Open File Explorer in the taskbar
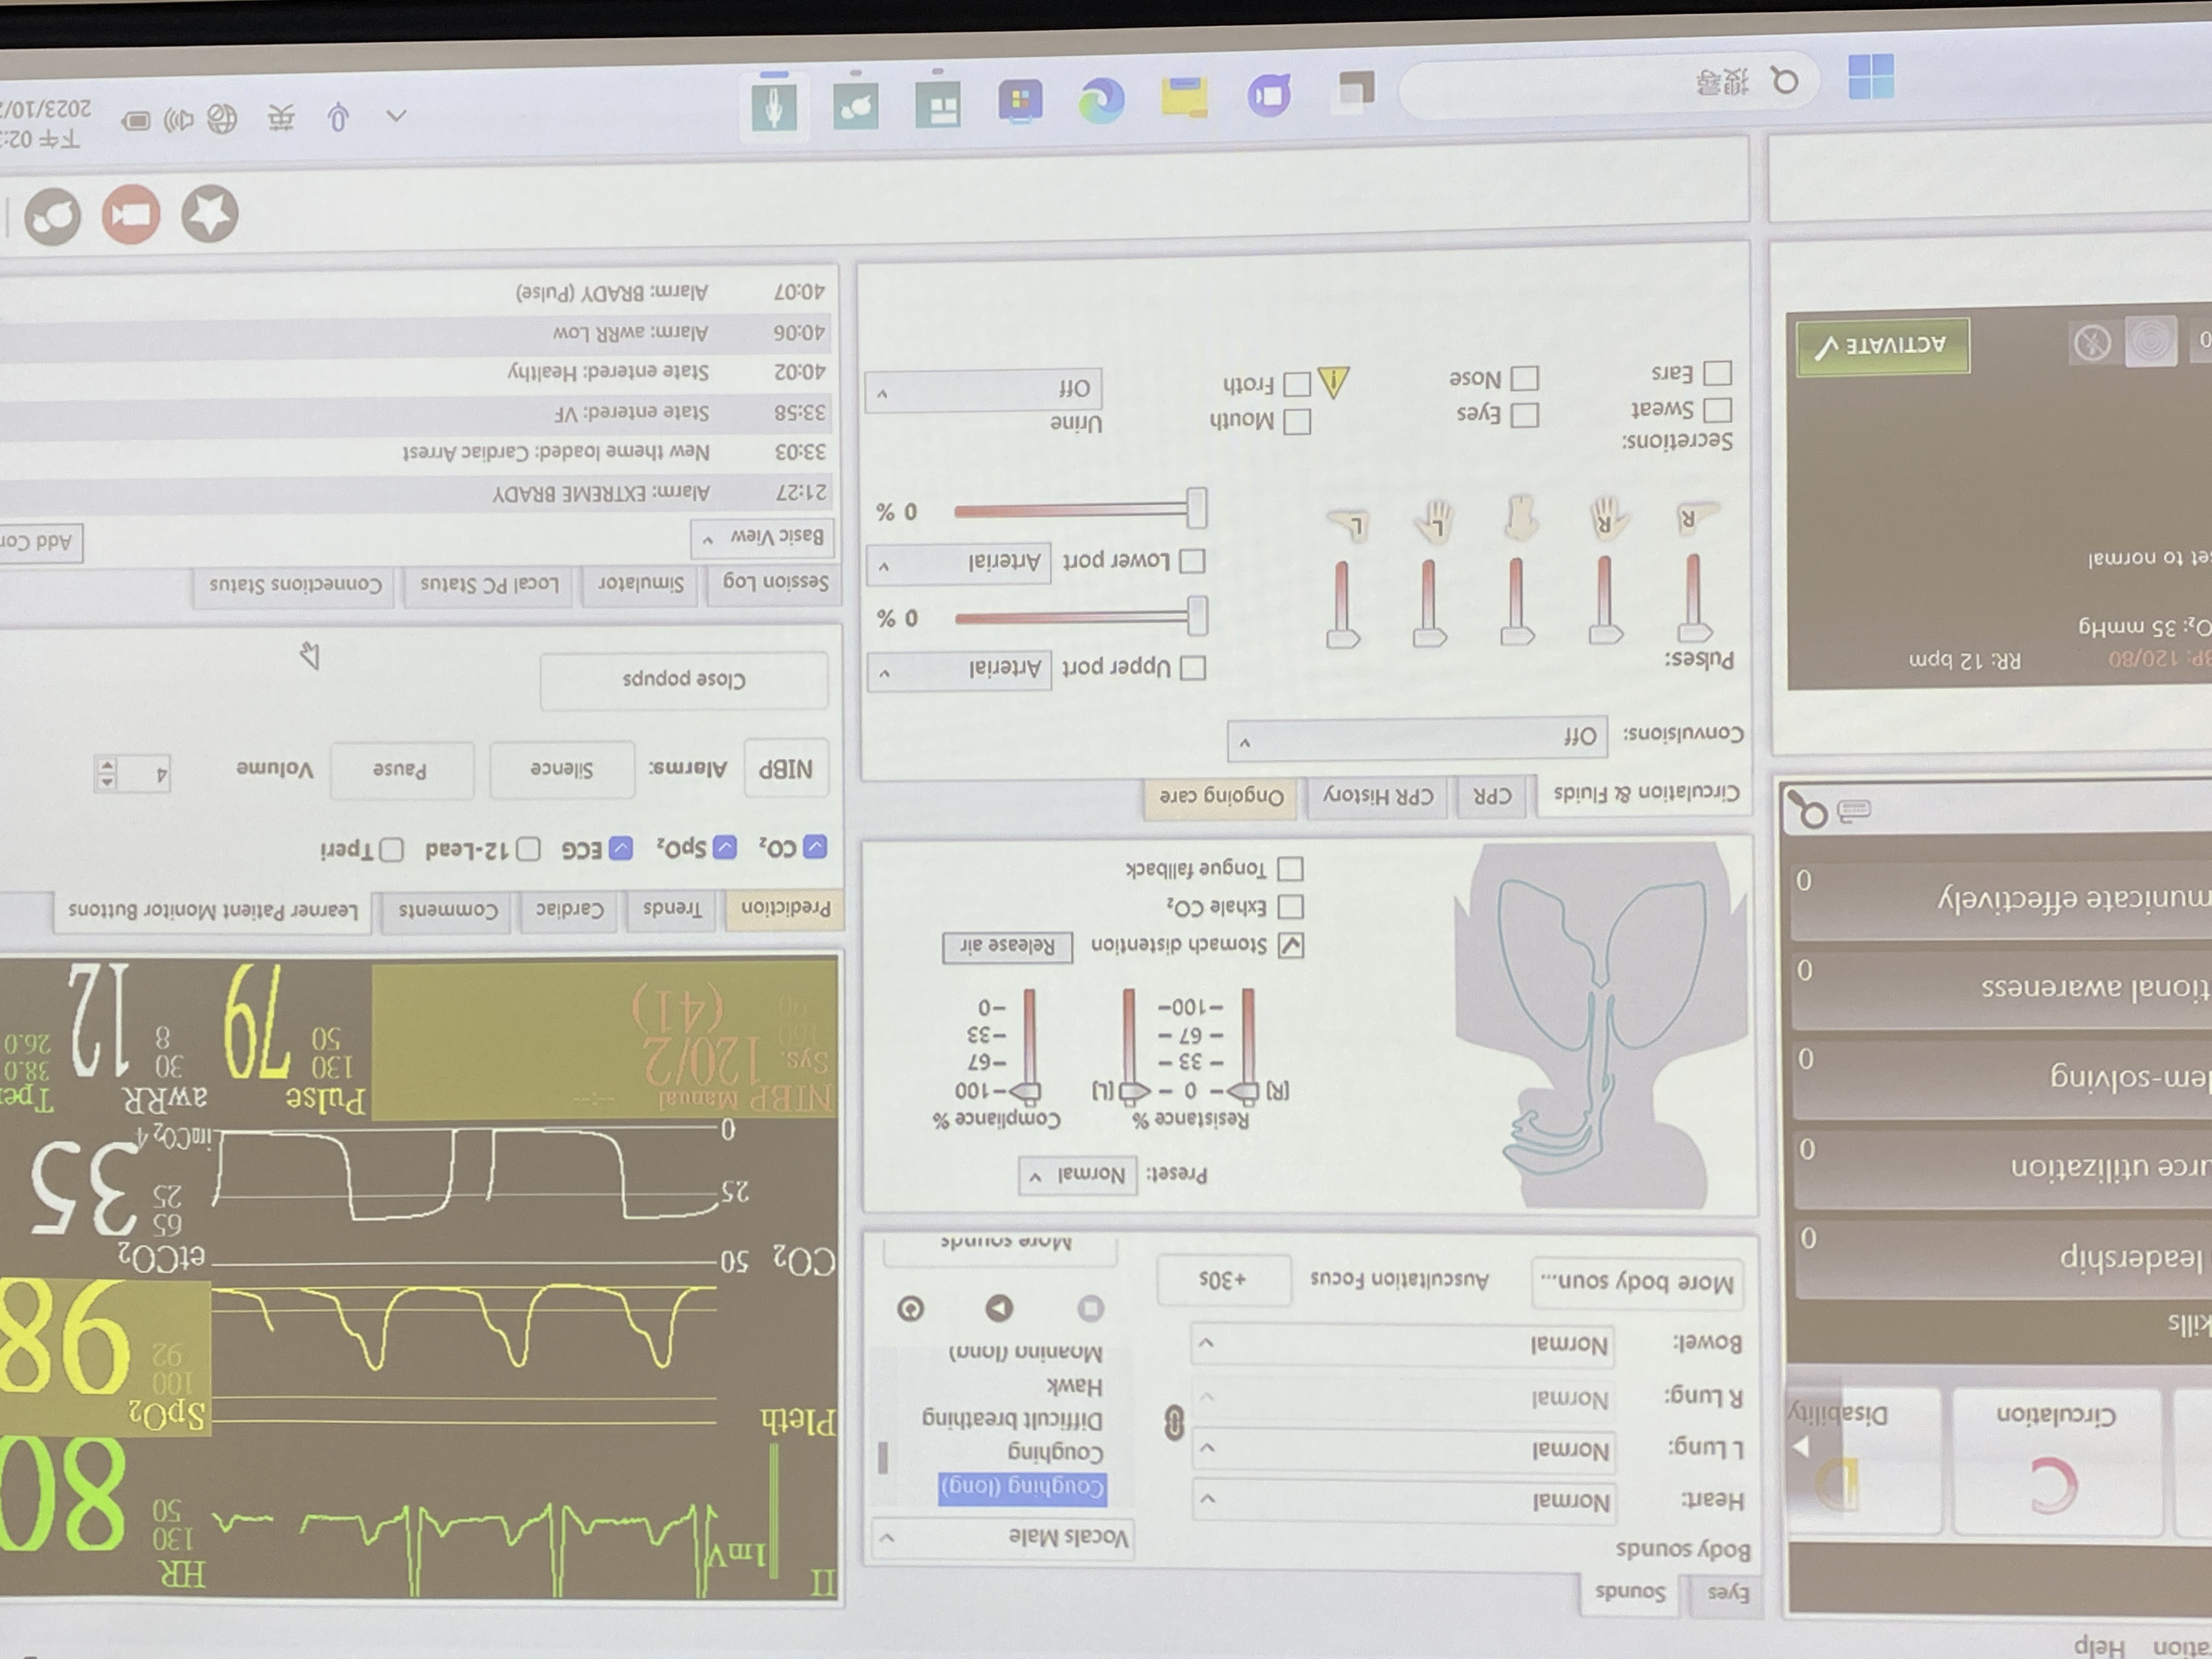The image size is (2212, 1659). click(1184, 98)
